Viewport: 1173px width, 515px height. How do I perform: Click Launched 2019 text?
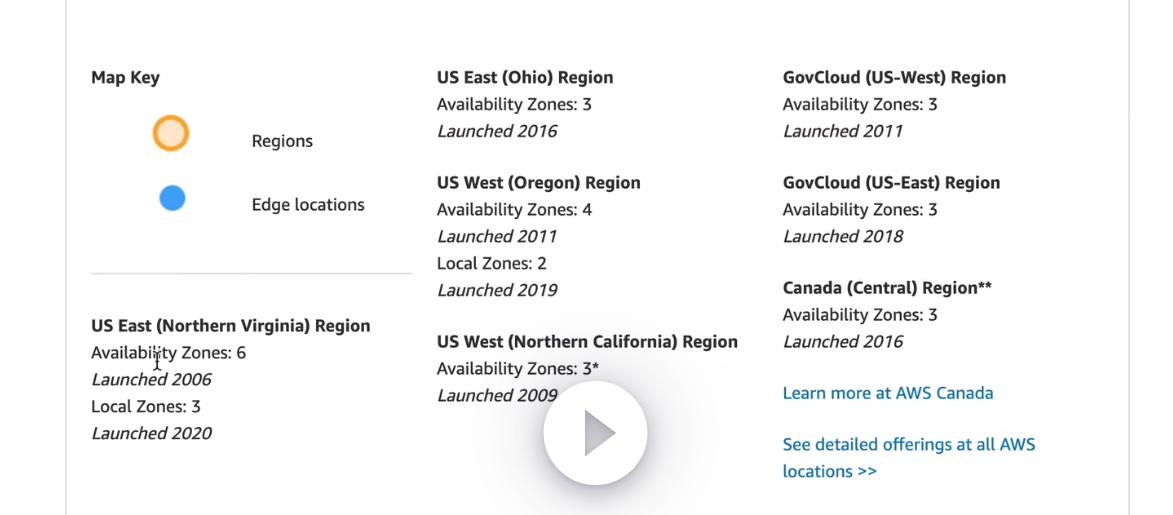(x=497, y=290)
